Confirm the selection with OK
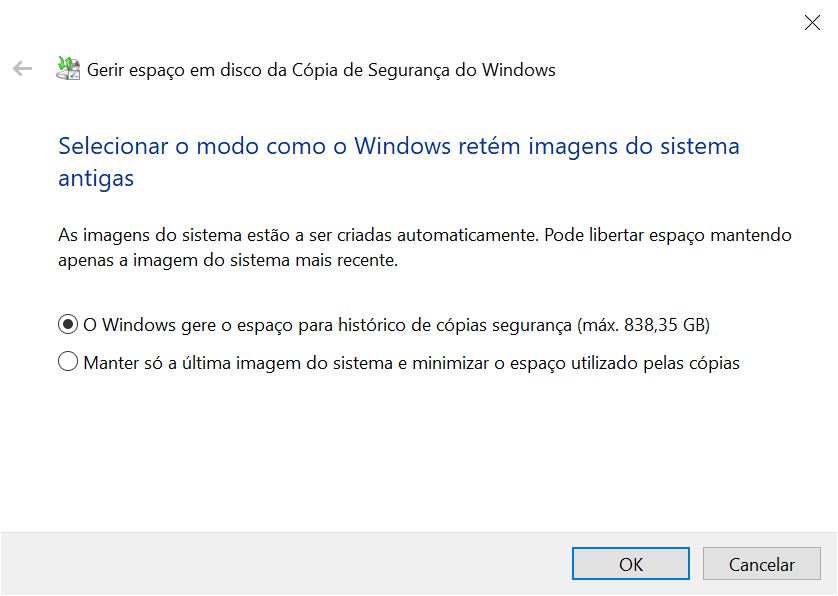Screen dimensions: 838x596 [x=631, y=564]
